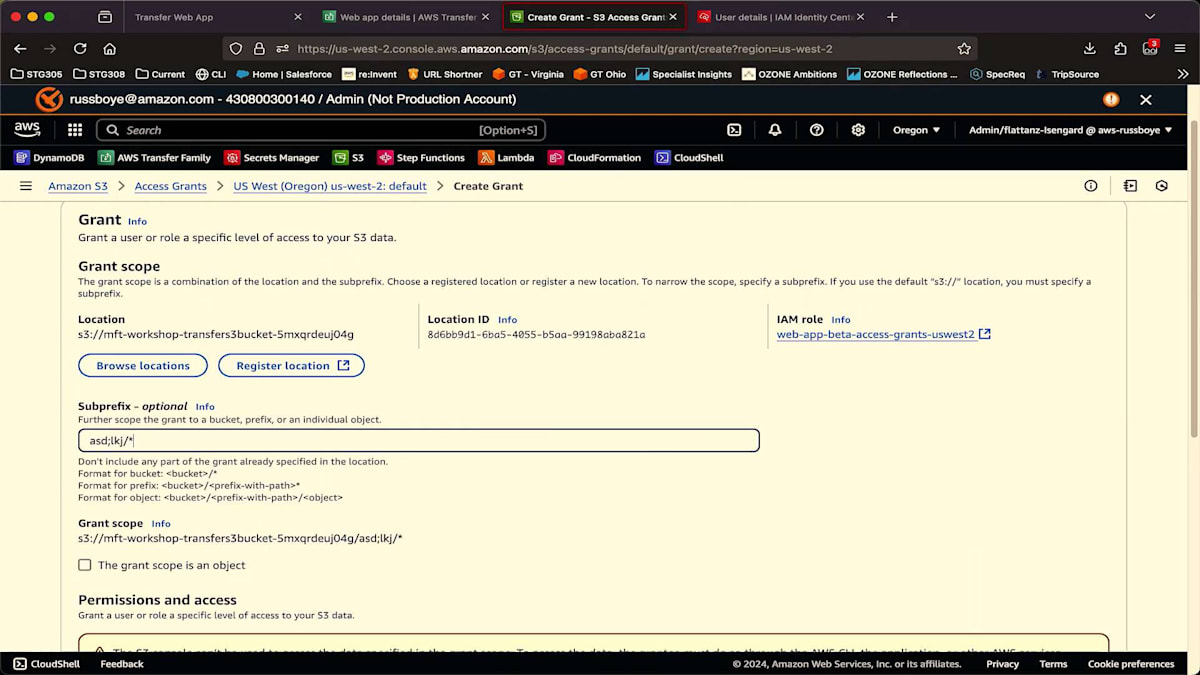Open CloudShell shortcut in favorites bar
Screen dimensions: 1200x675
[690, 158]
